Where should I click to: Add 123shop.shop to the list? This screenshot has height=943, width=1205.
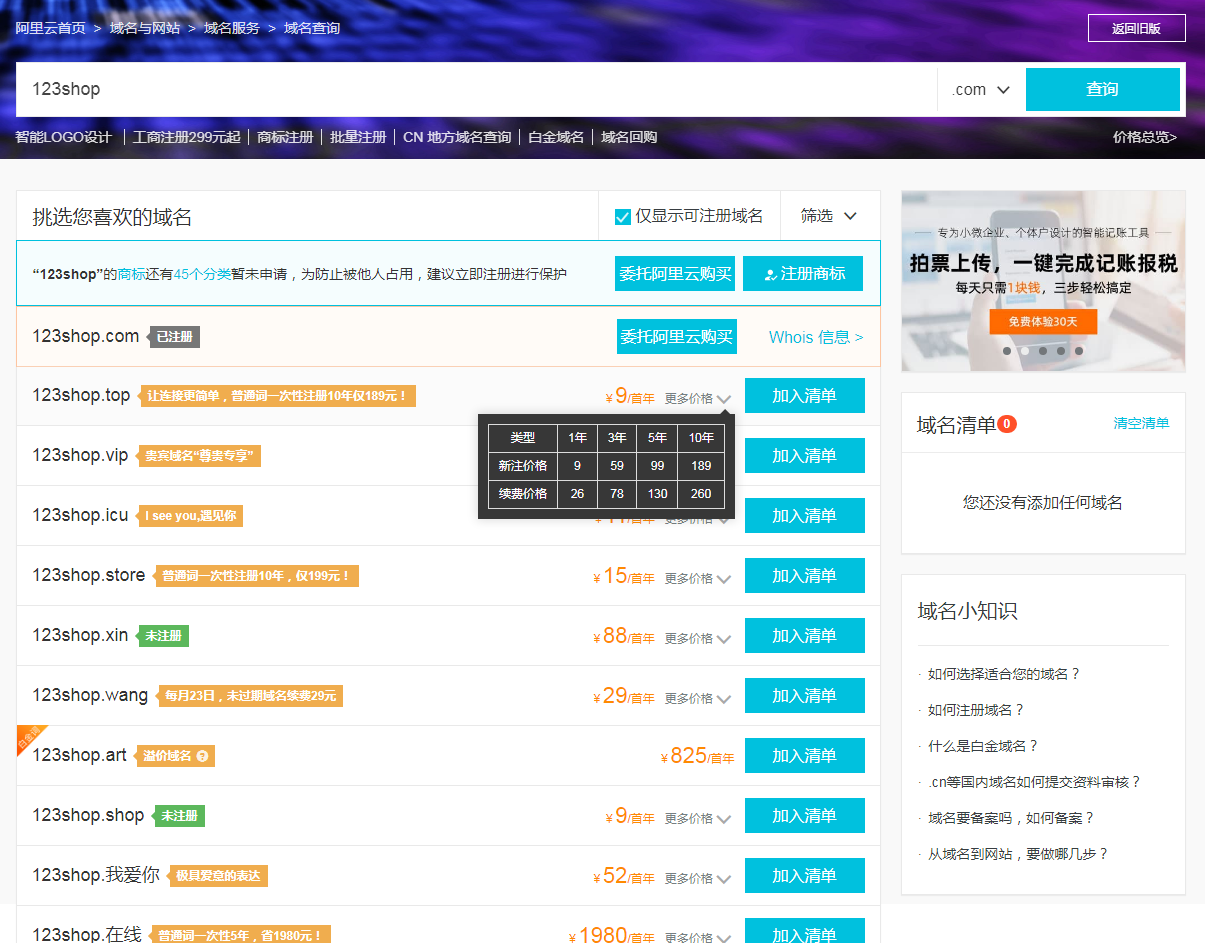[x=805, y=816]
